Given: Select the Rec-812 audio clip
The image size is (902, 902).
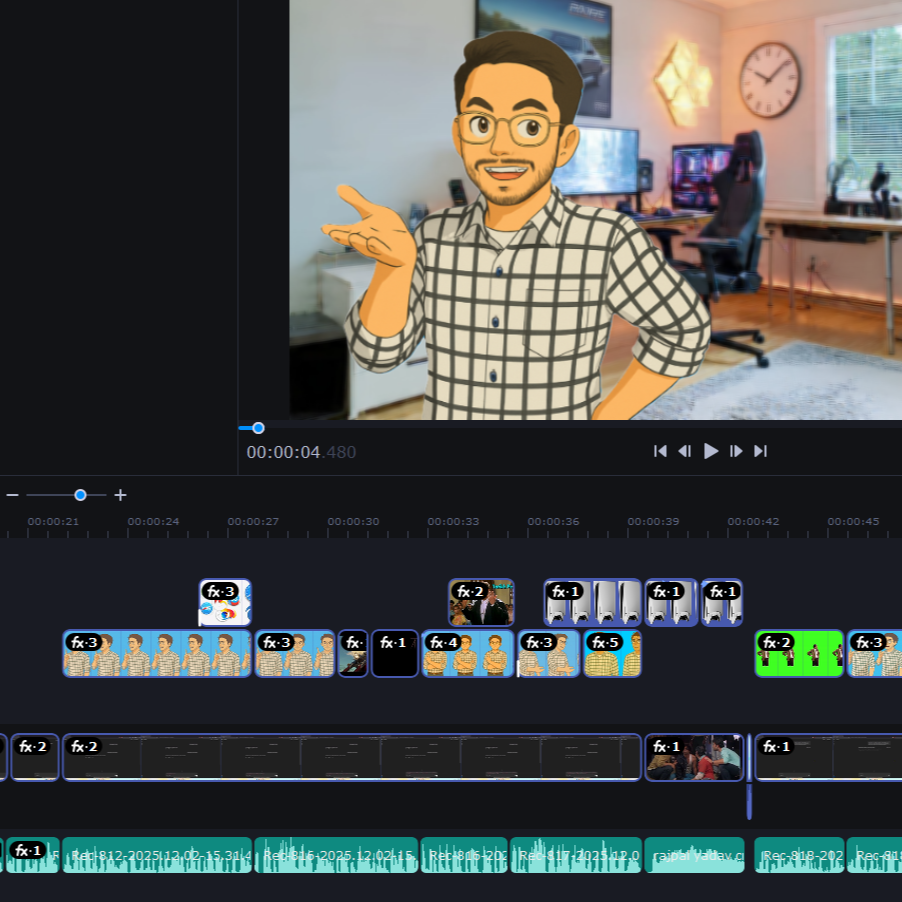Looking at the screenshot, I should (157, 855).
